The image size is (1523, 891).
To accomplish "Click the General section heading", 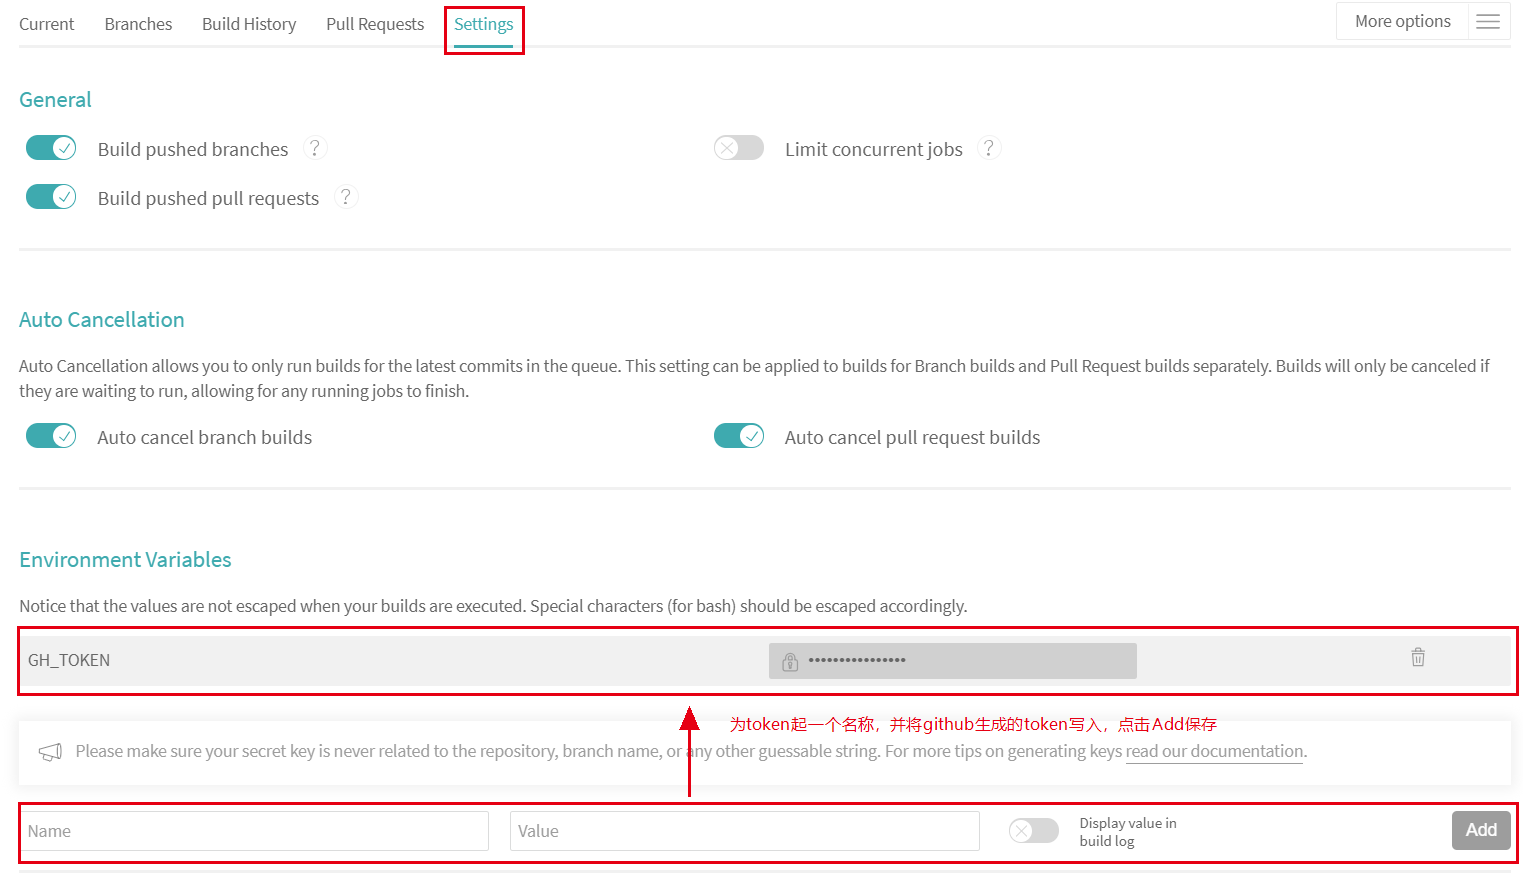I will (x=55, y=100).
